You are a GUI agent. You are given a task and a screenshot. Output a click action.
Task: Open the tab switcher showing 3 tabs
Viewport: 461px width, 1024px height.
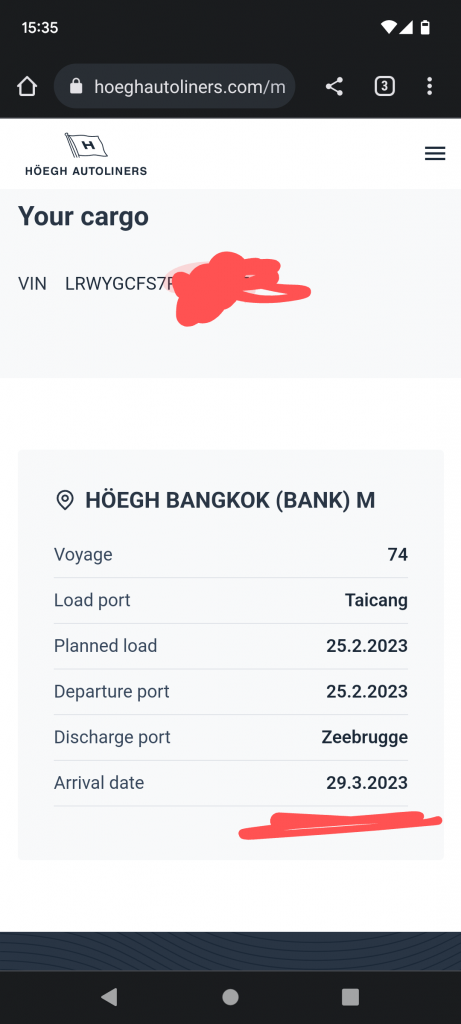pyautogui.click(x=385, y=86)
